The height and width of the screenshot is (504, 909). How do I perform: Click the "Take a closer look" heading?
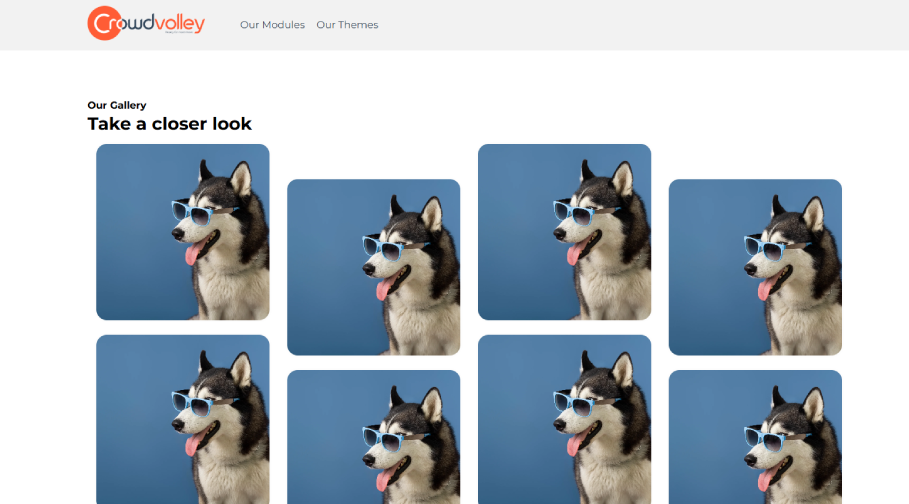pyautogui.click(x=169, y=124)
